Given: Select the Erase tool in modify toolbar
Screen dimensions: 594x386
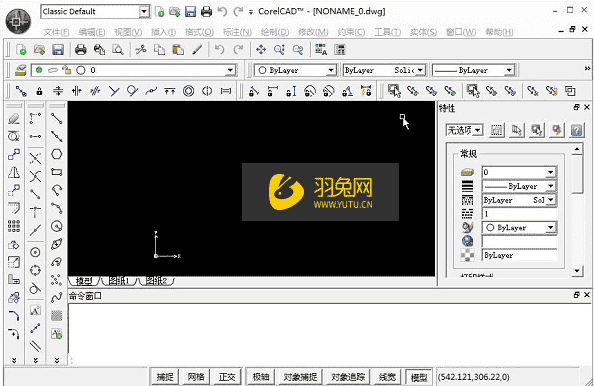Looking at the screenshot, I should [x=14, y=119].
